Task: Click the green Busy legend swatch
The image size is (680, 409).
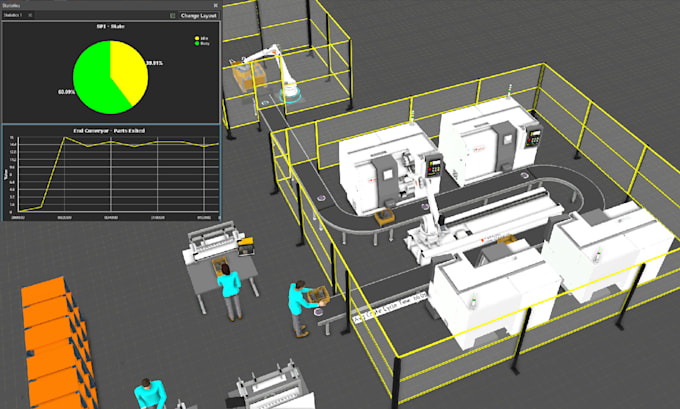Action: coord(197,43)
